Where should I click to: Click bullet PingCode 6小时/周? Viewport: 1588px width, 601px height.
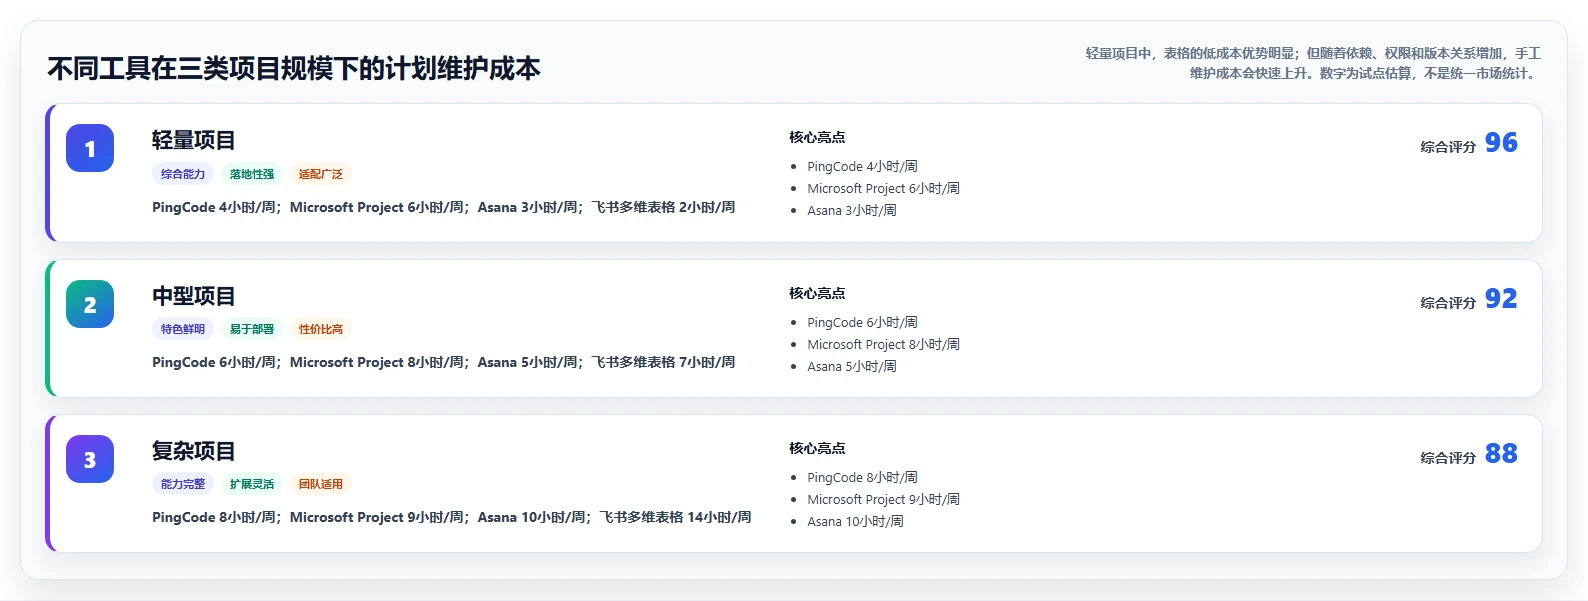pos(862,323)
